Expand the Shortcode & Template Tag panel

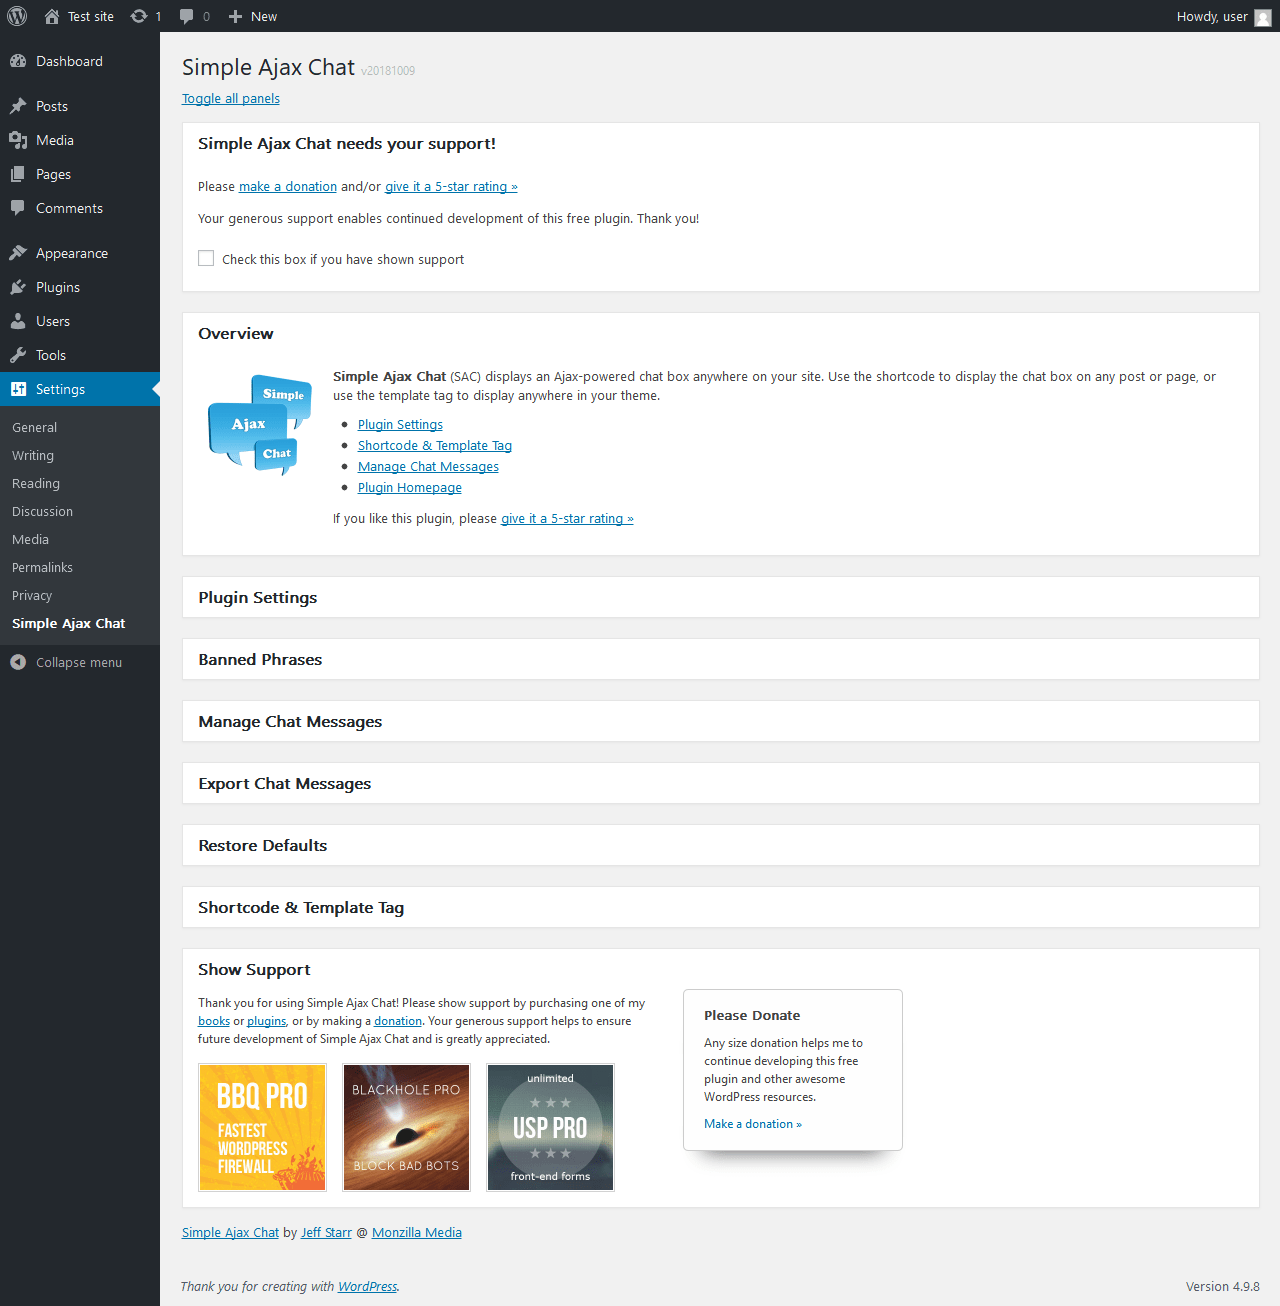coord(720,907)
